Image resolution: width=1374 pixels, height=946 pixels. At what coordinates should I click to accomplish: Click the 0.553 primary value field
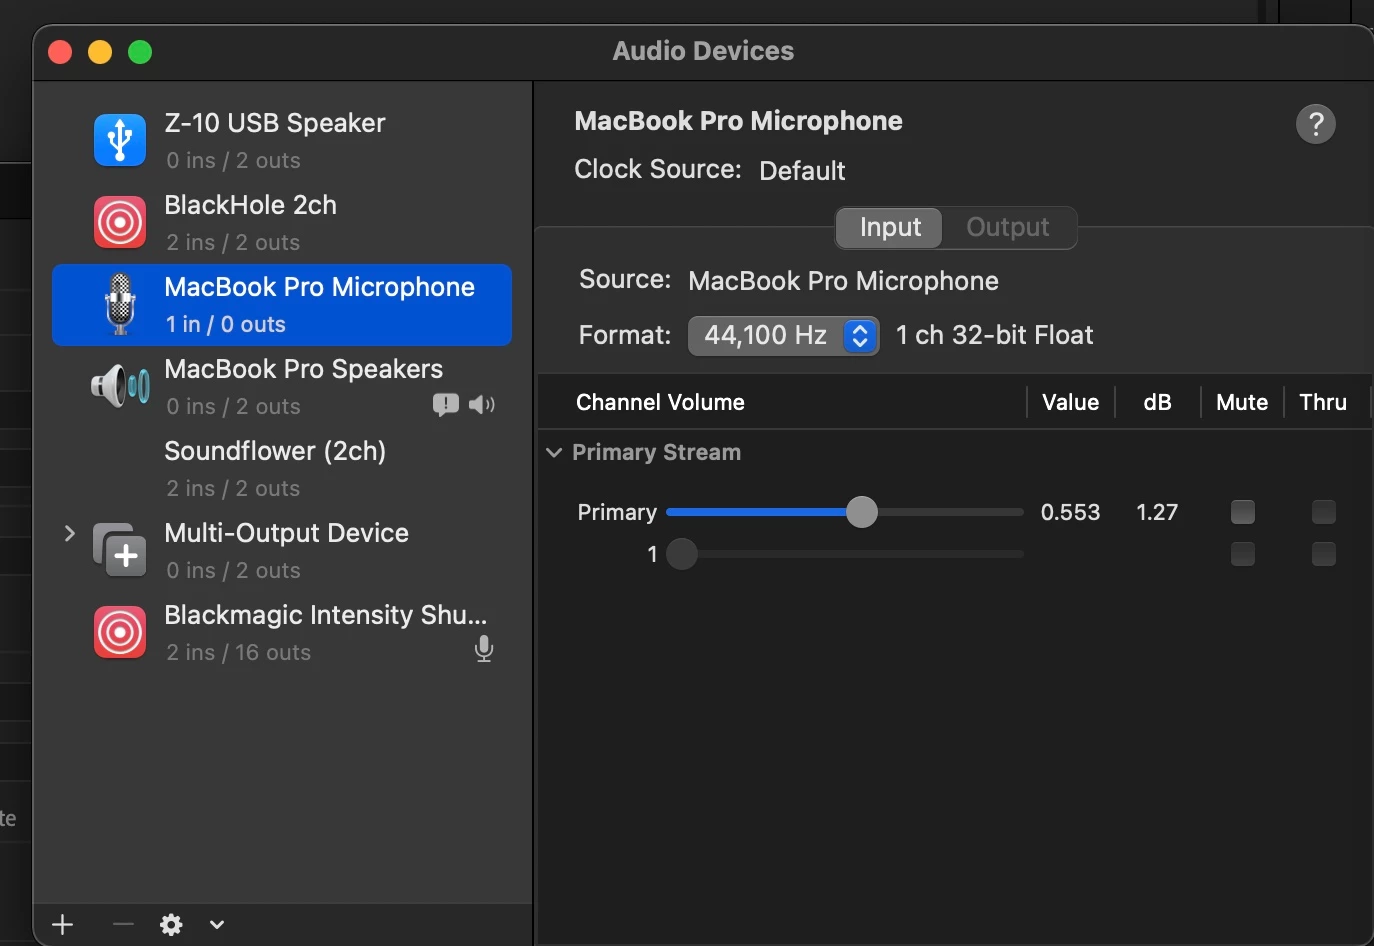1070,512
